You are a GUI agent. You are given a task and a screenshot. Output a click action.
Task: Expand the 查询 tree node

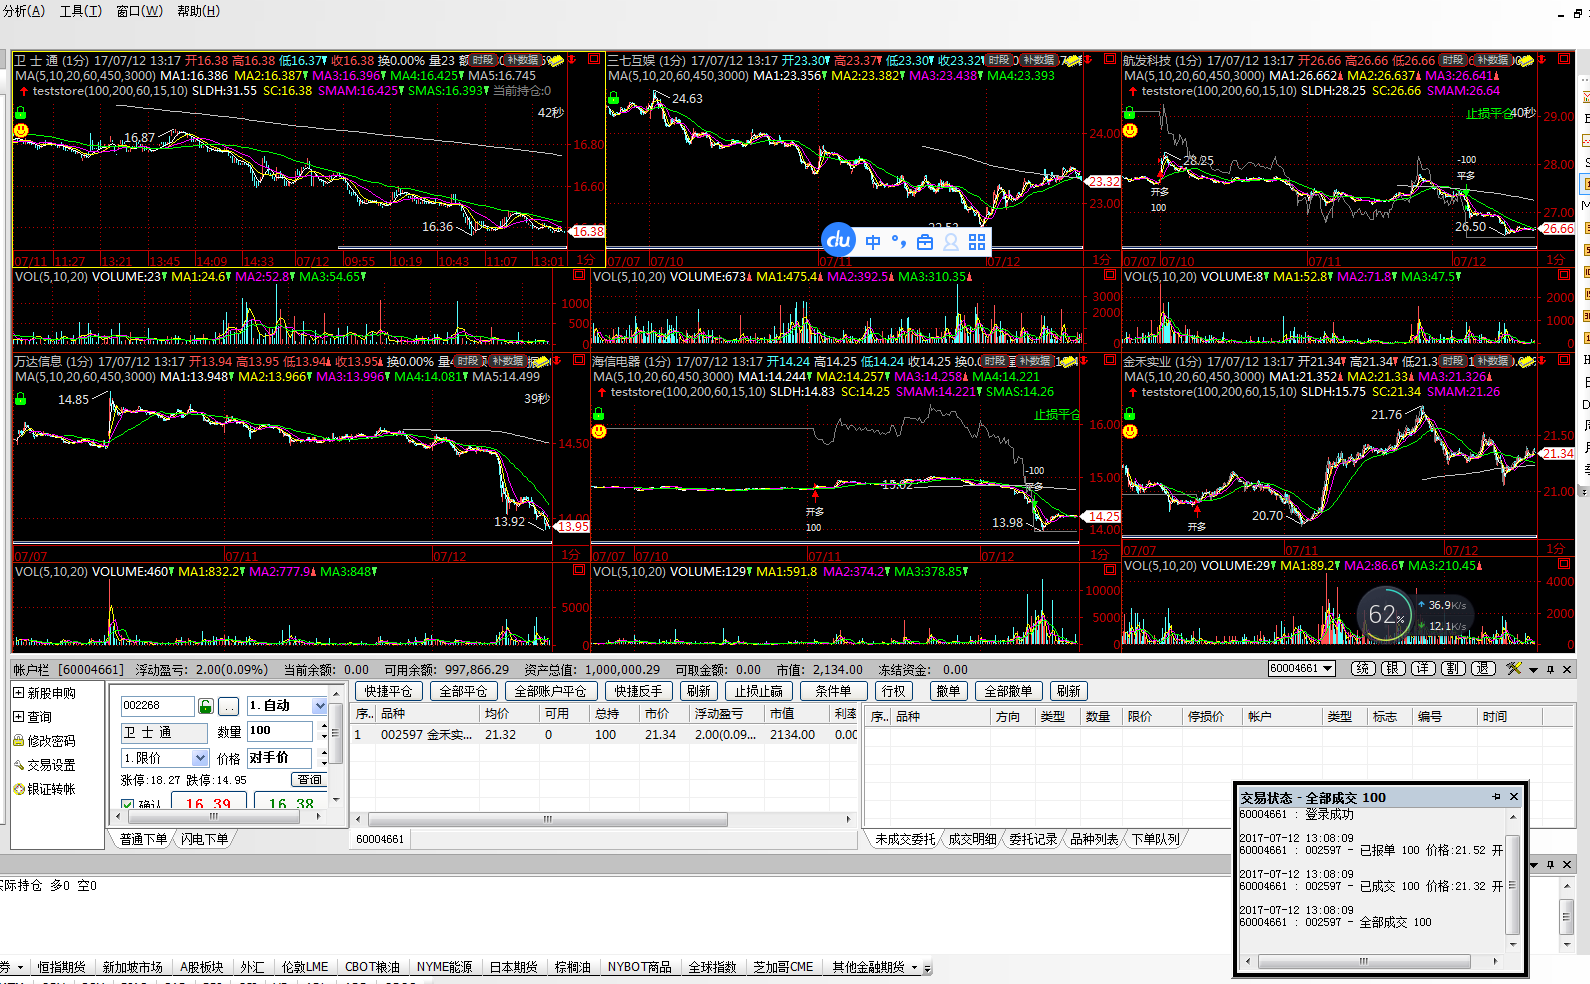(x=18, y=716)
